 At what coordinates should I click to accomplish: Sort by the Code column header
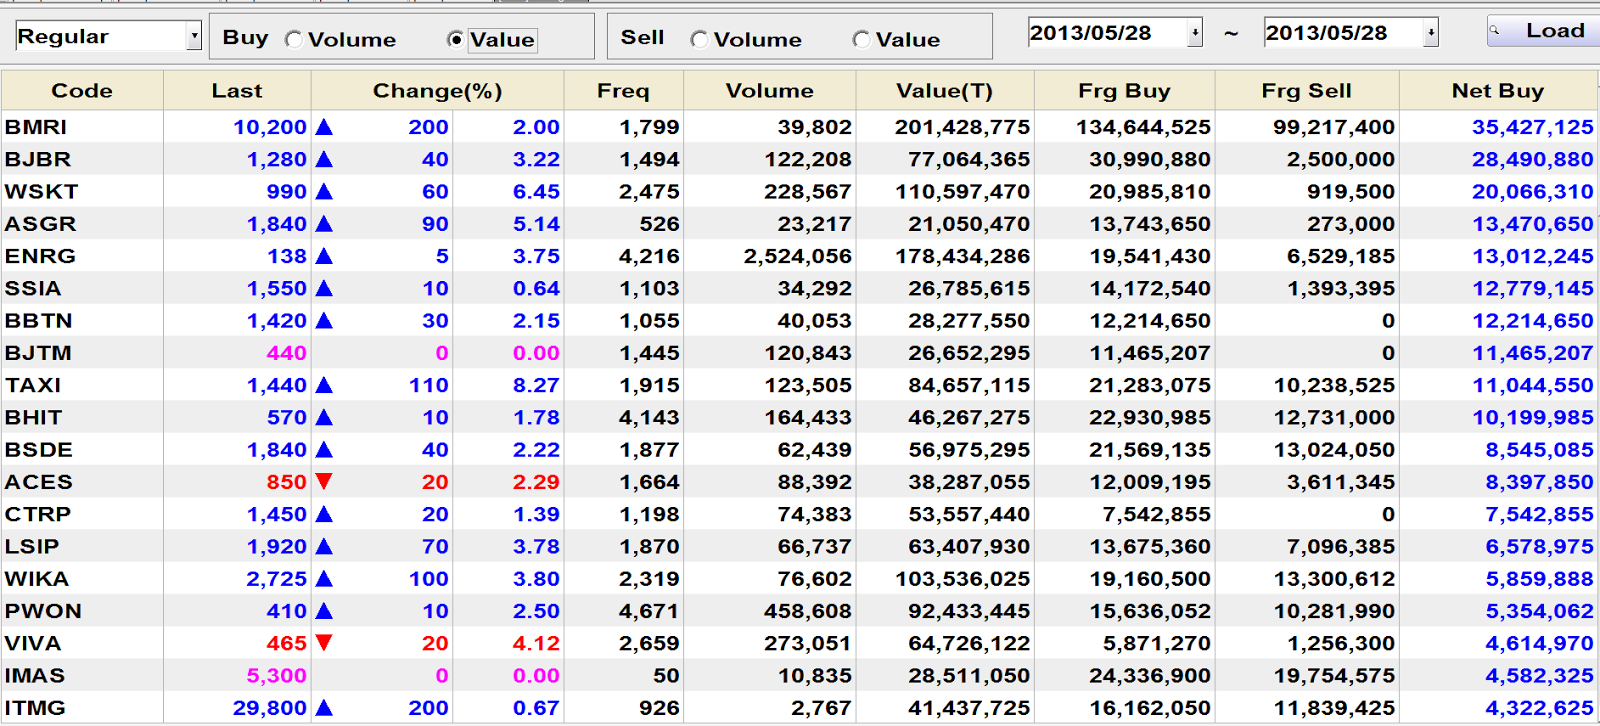[x=82, y=91]
